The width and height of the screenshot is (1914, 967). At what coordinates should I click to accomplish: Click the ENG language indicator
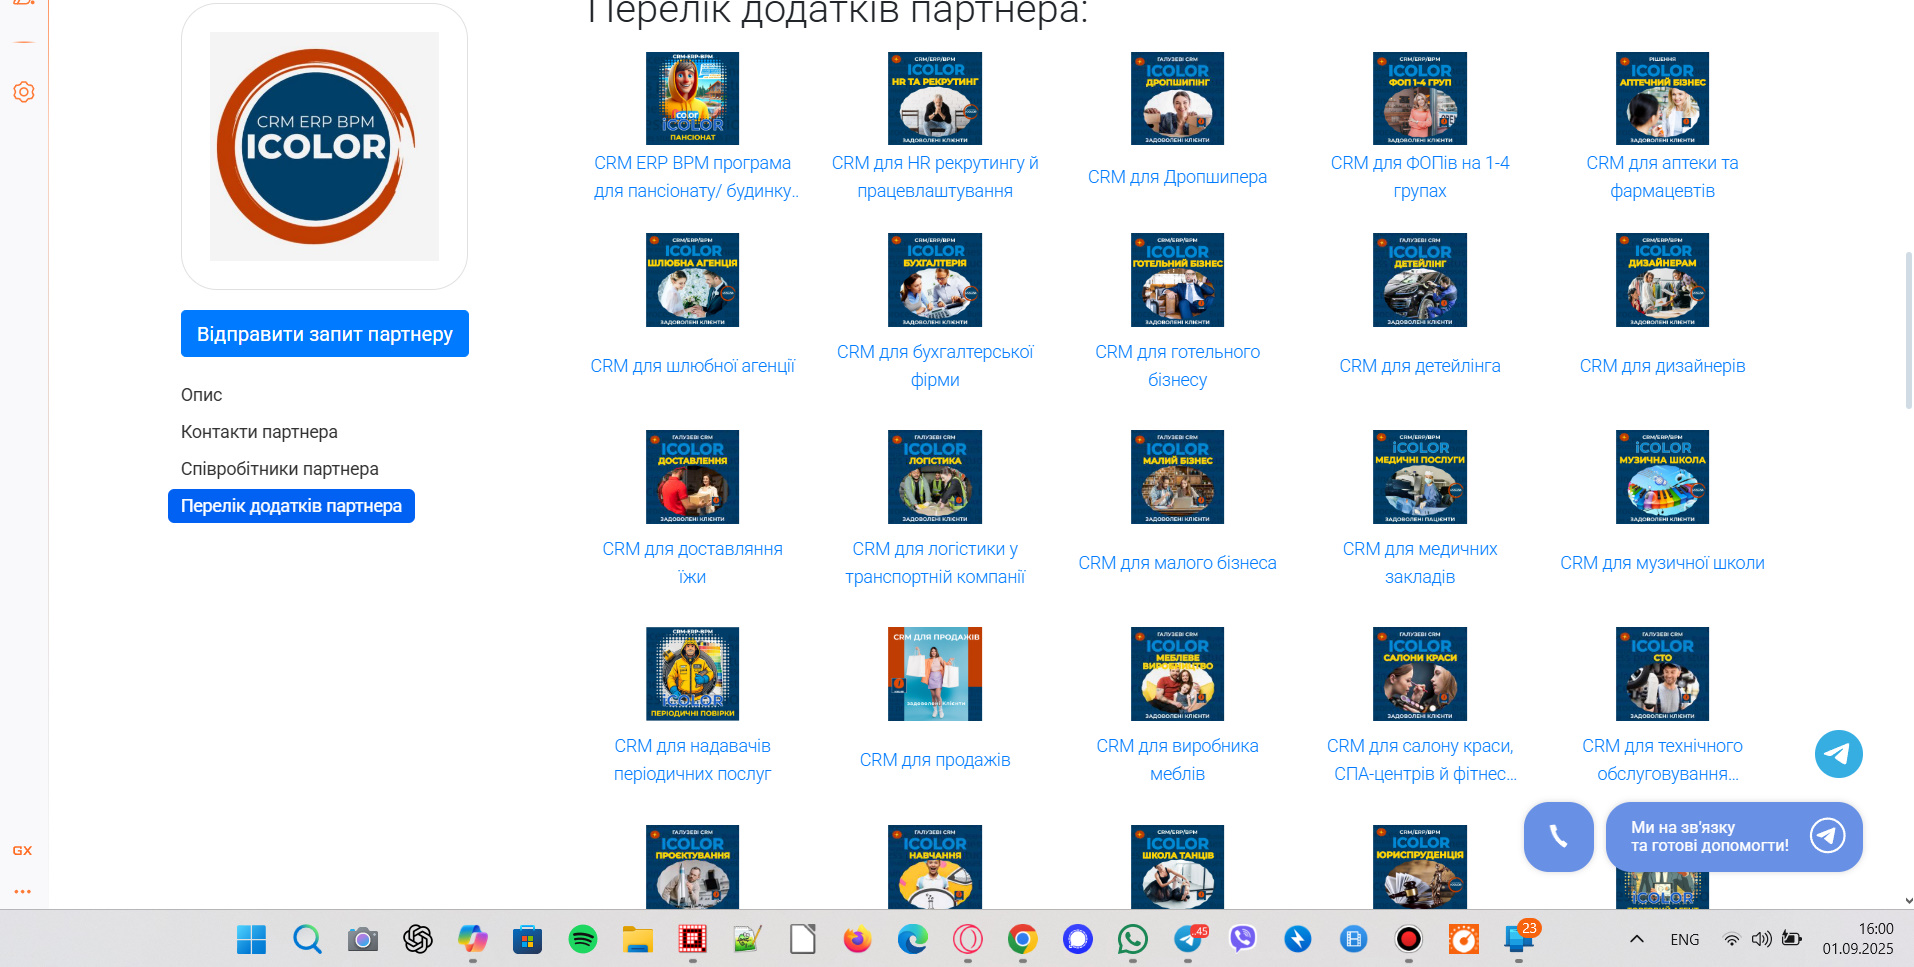(1685, 939)
